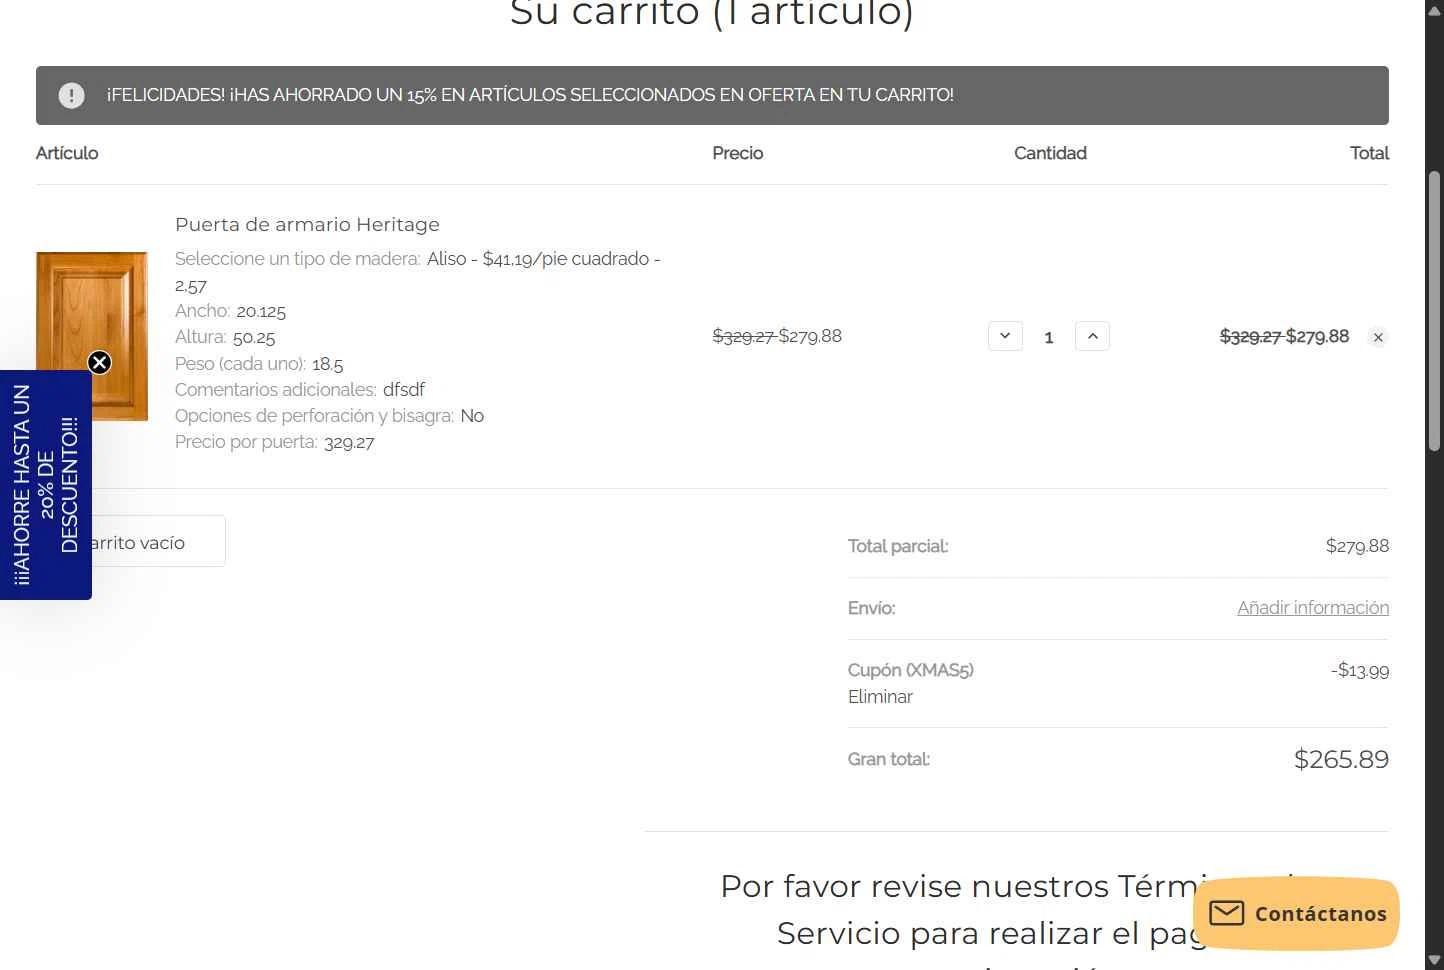
Task: Click the 'Comentarios adicionales: dfsdf' line
Action: [300, 390]
